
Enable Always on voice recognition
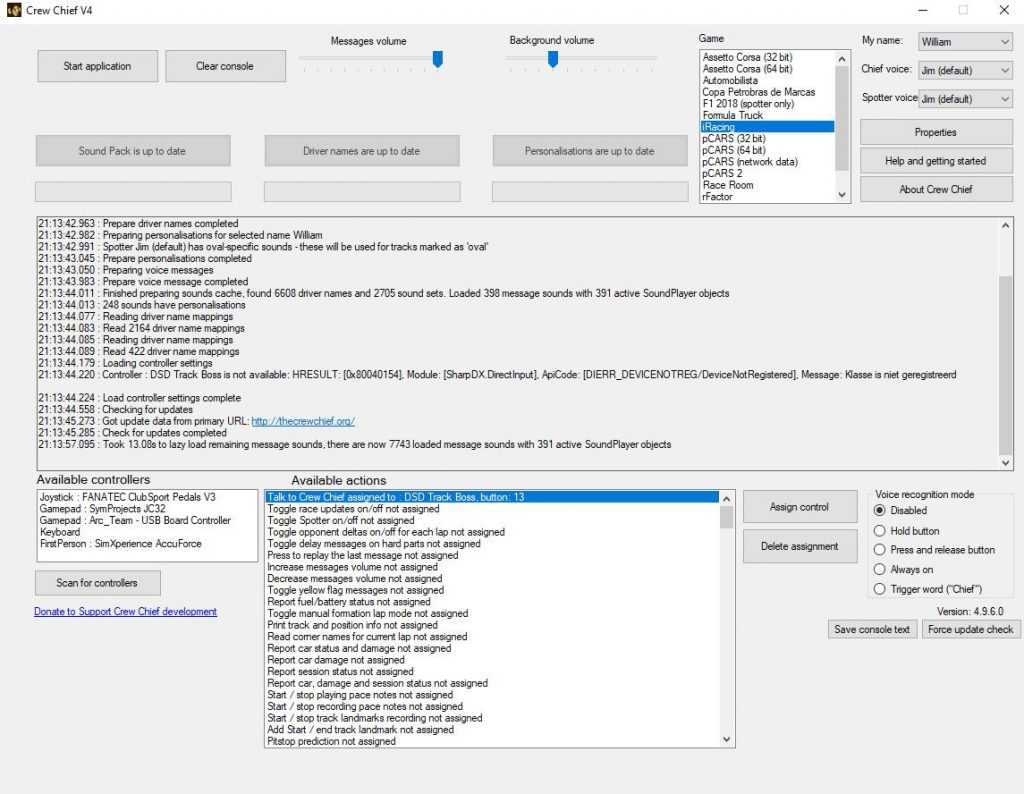tap(880, 570)
